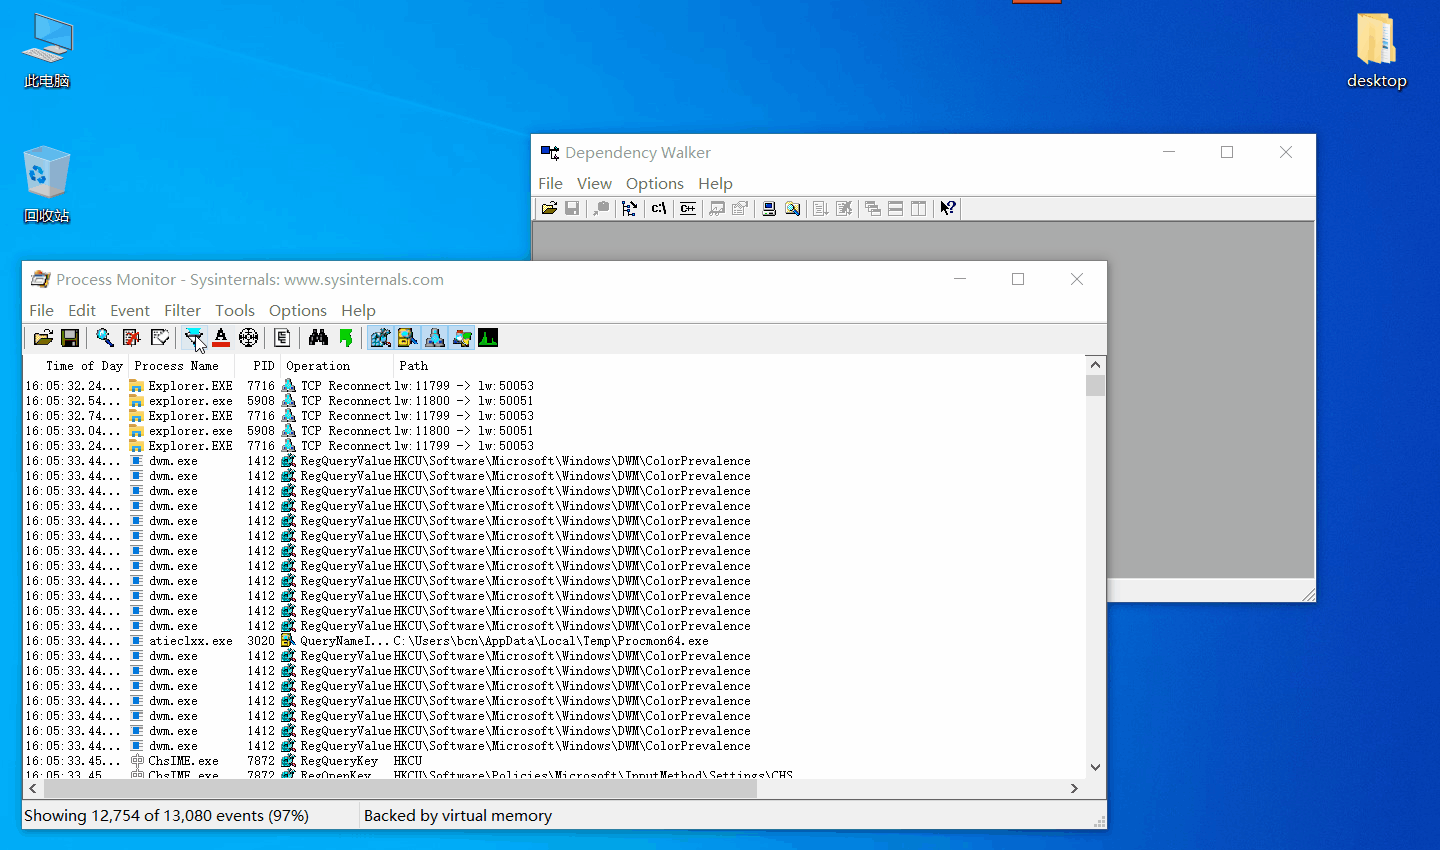Open the View menu in Dependency Walker
The width and height of the screenshot is (1440, 850).
[x=594, y=184]
